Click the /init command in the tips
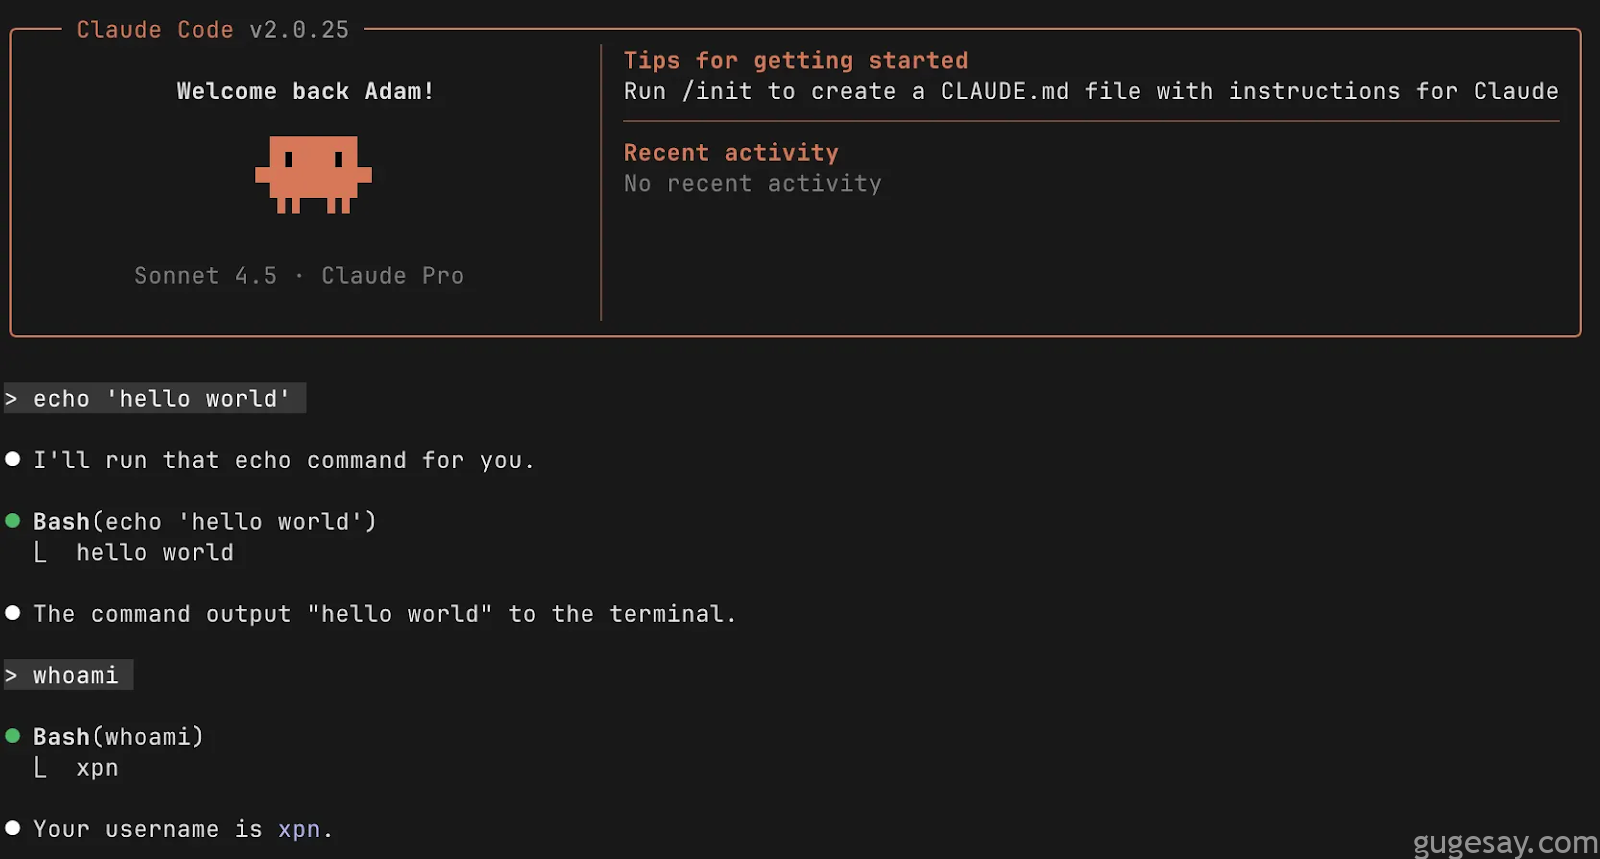Screen dimensions: 1600x859 [x=716, y=91]
